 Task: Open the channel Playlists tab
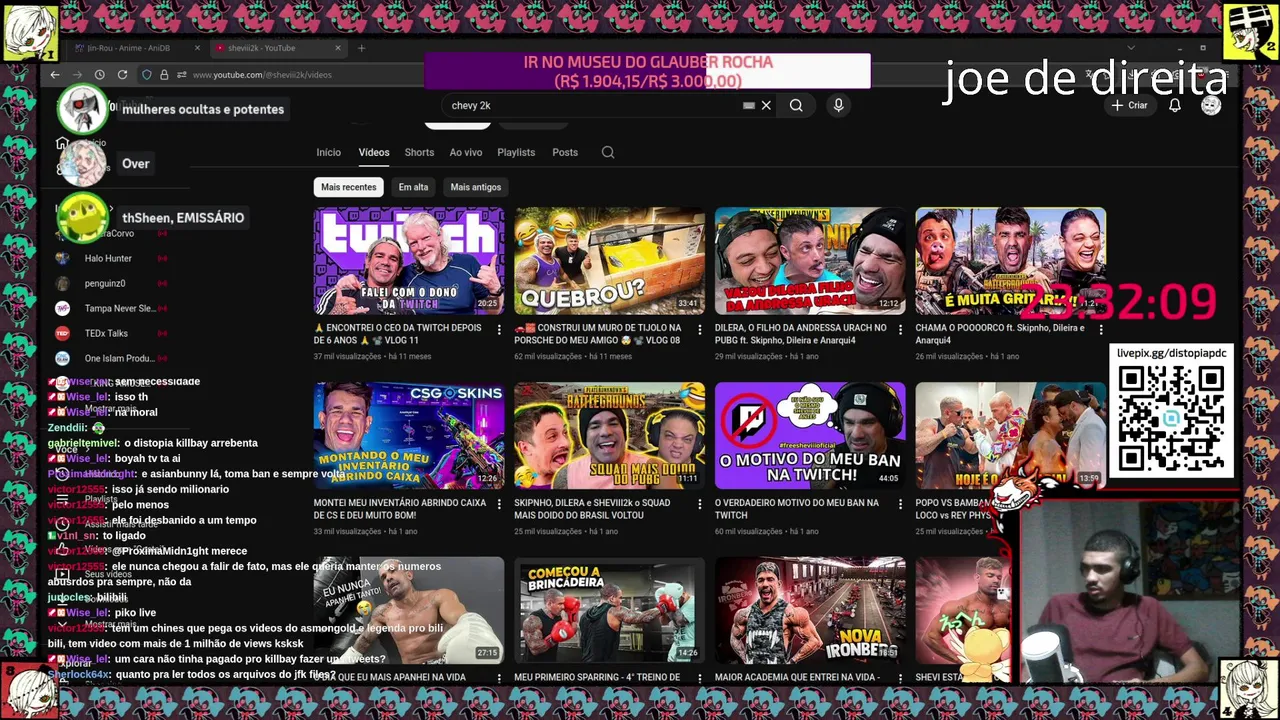coord(516,152)
